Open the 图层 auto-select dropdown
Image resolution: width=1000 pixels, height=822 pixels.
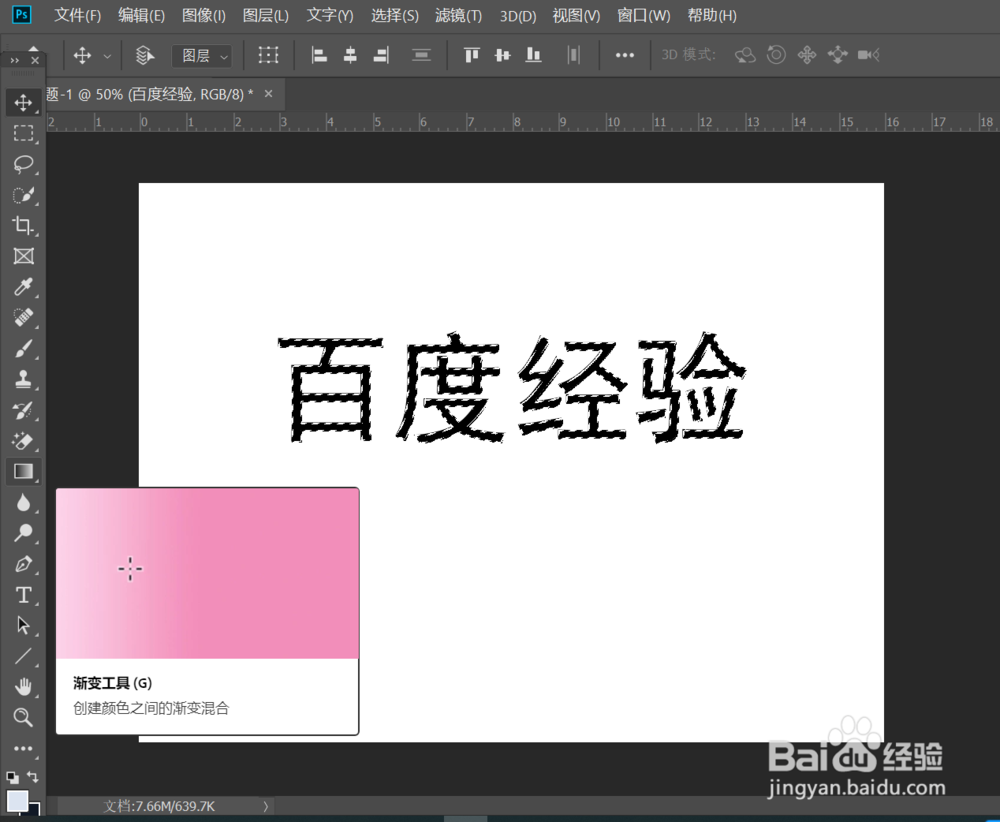tap(202, 56)
